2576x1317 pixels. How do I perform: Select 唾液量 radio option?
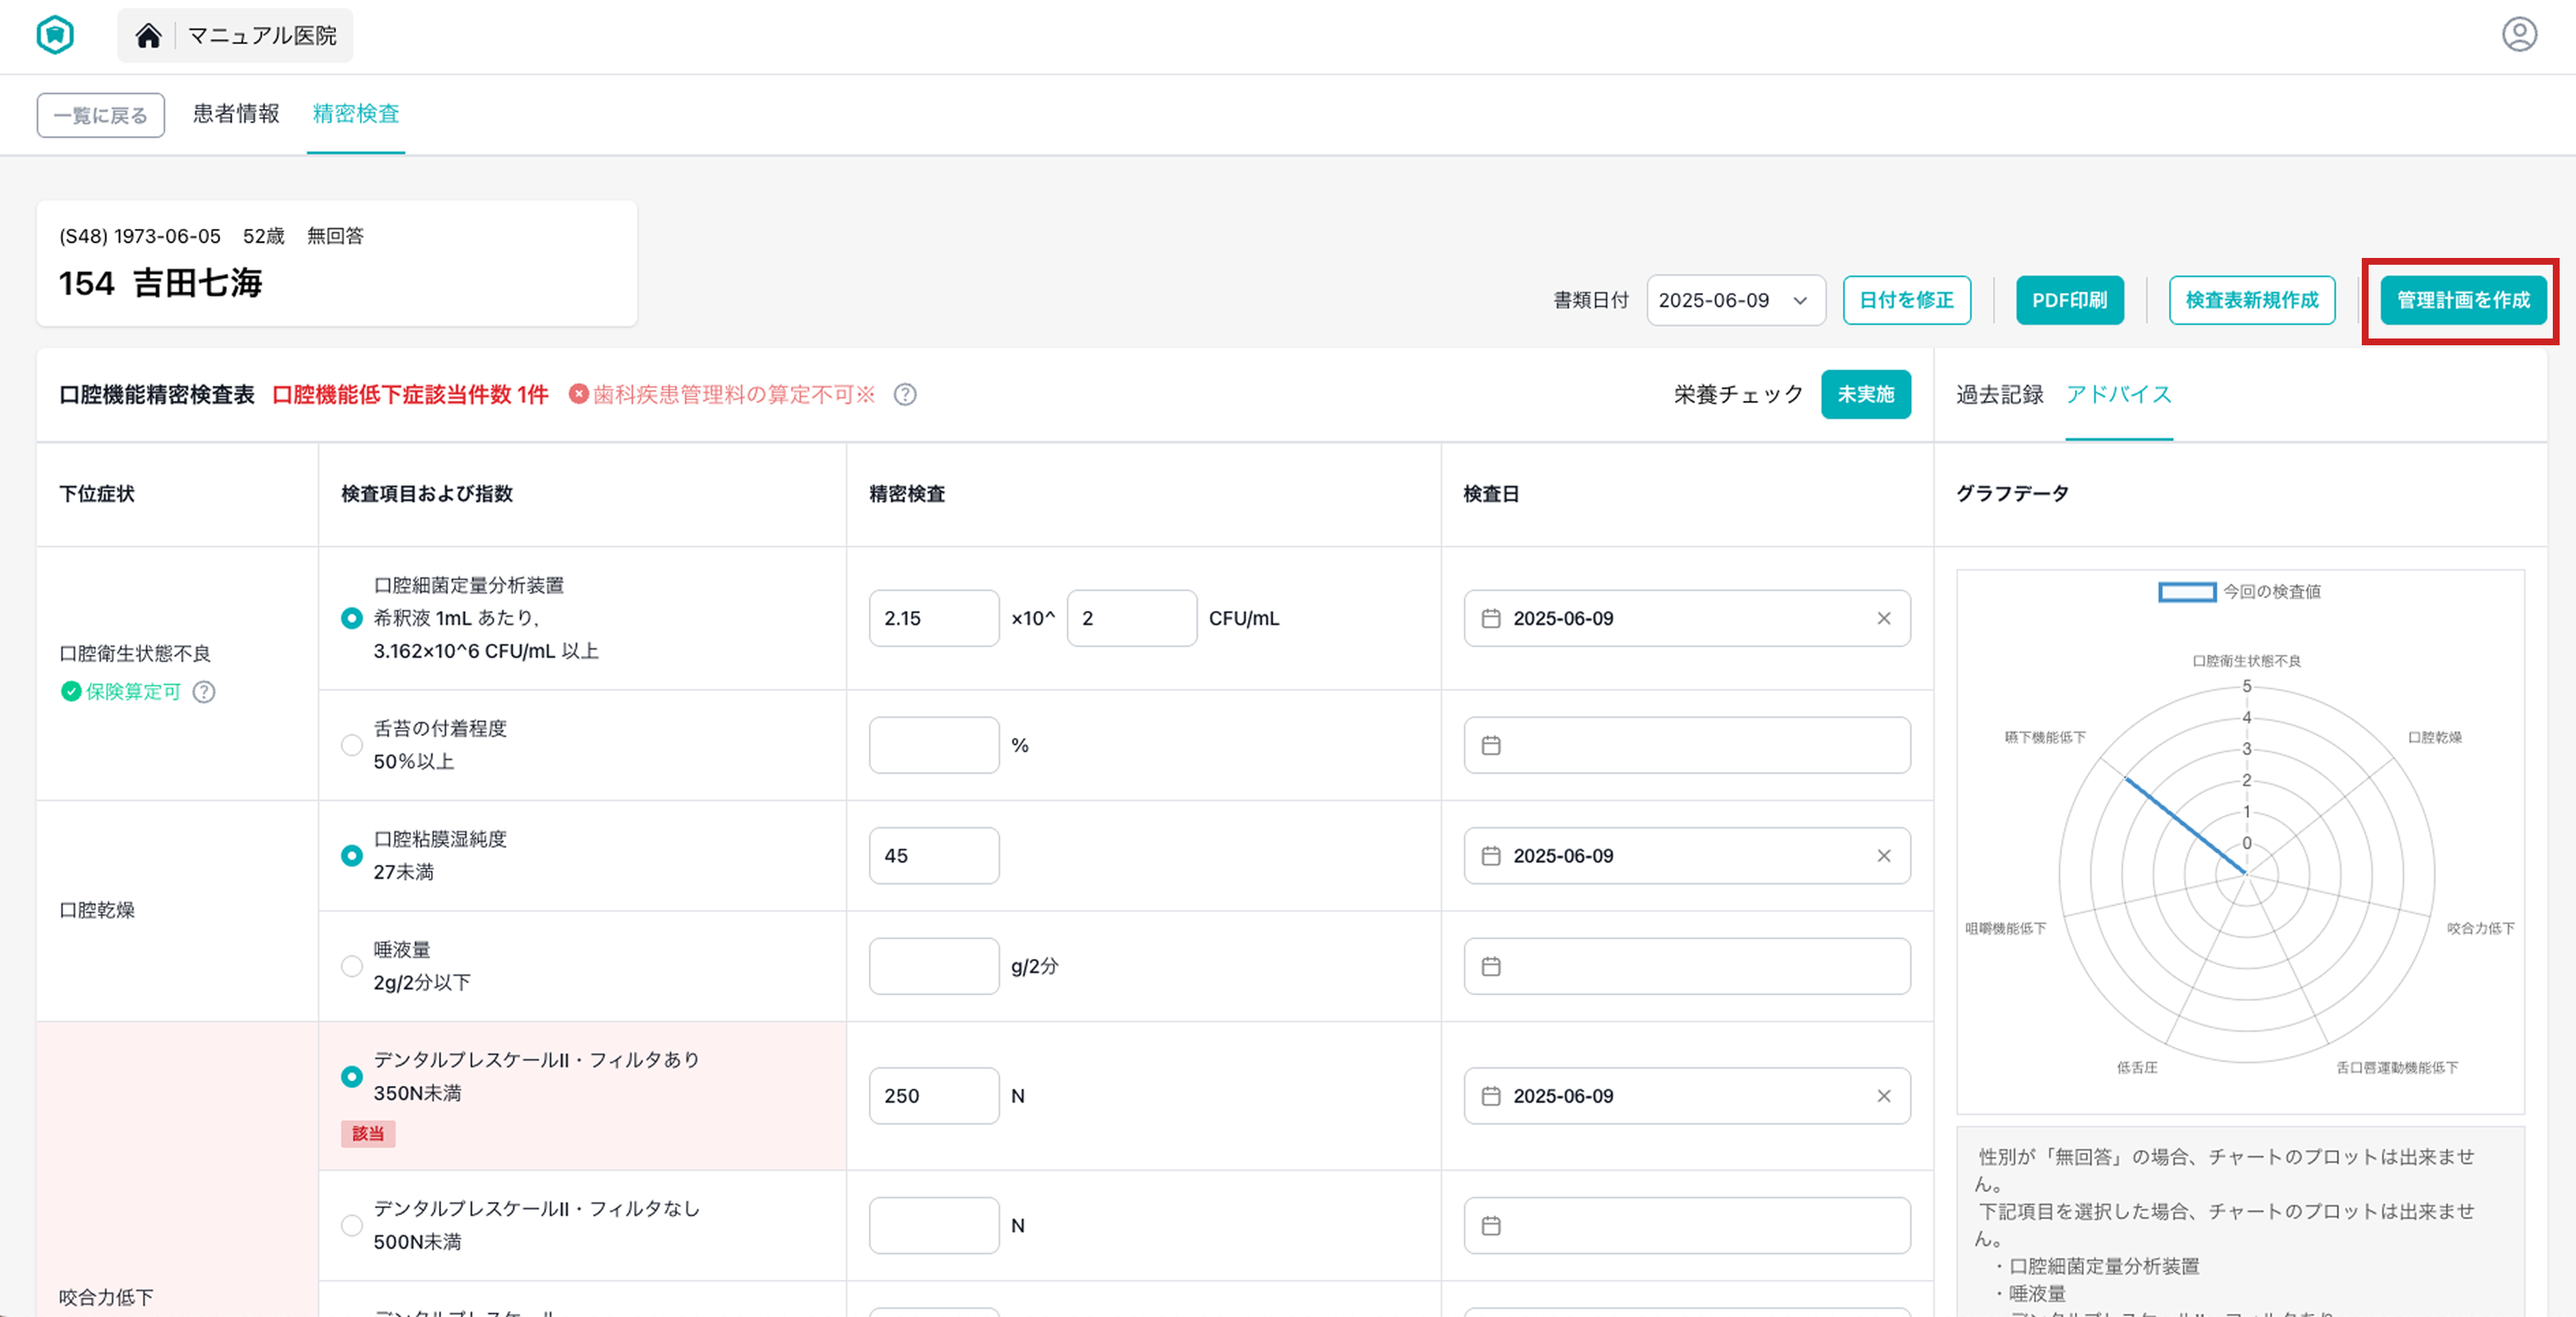(352, 967)
